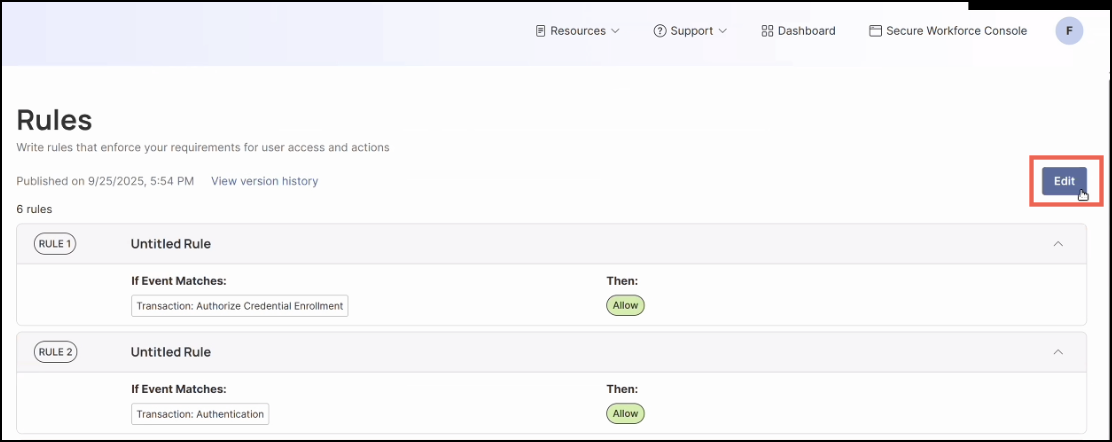The image size is (1112, 442).
Task: Click the RULE 1 badge
Action: point(55,243)
